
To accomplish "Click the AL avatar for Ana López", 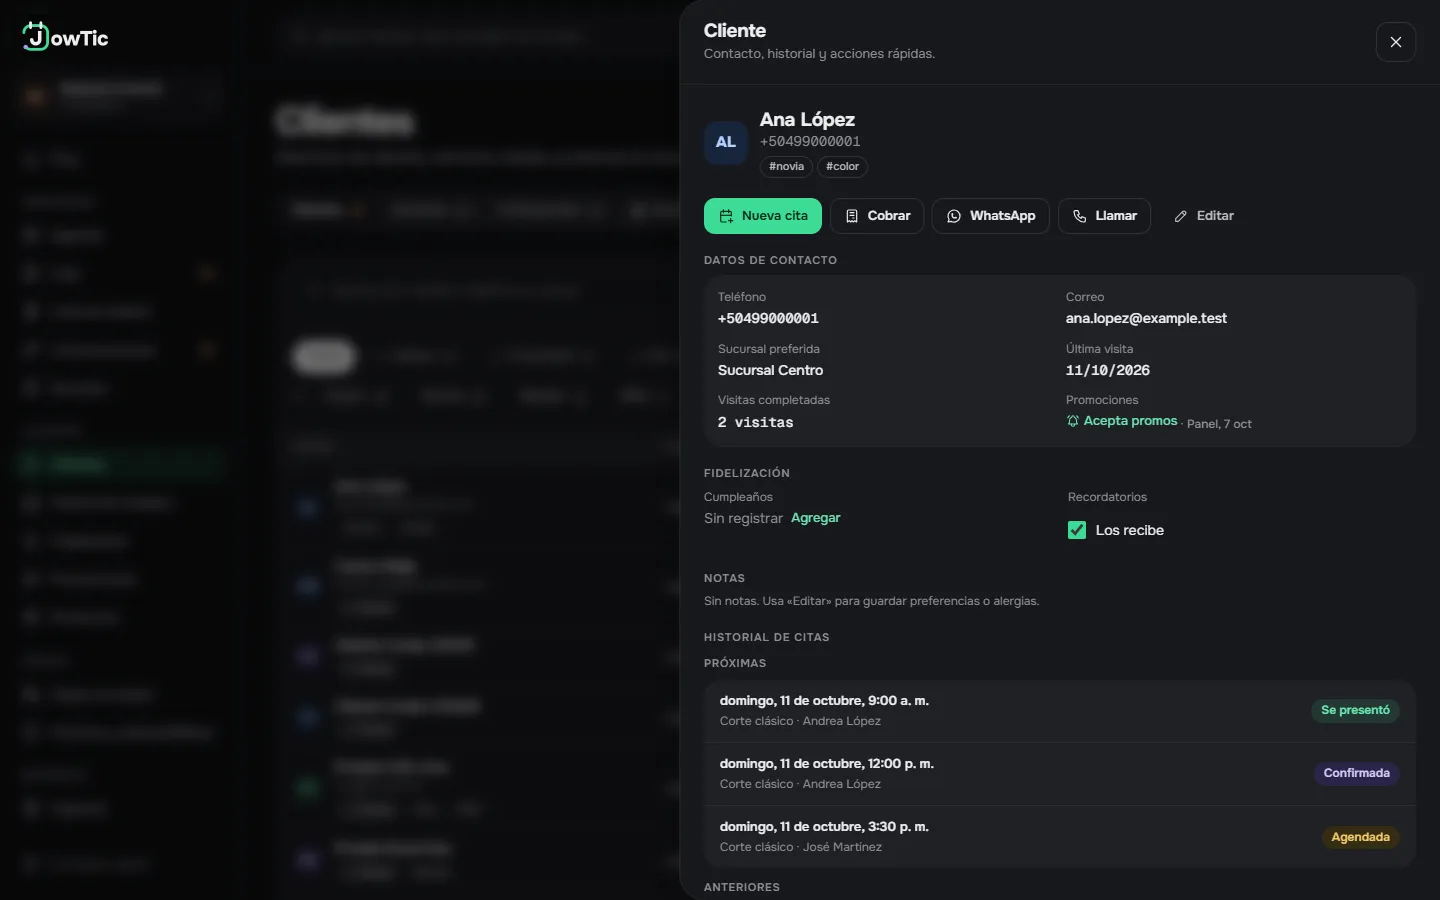I will point(726,142).
